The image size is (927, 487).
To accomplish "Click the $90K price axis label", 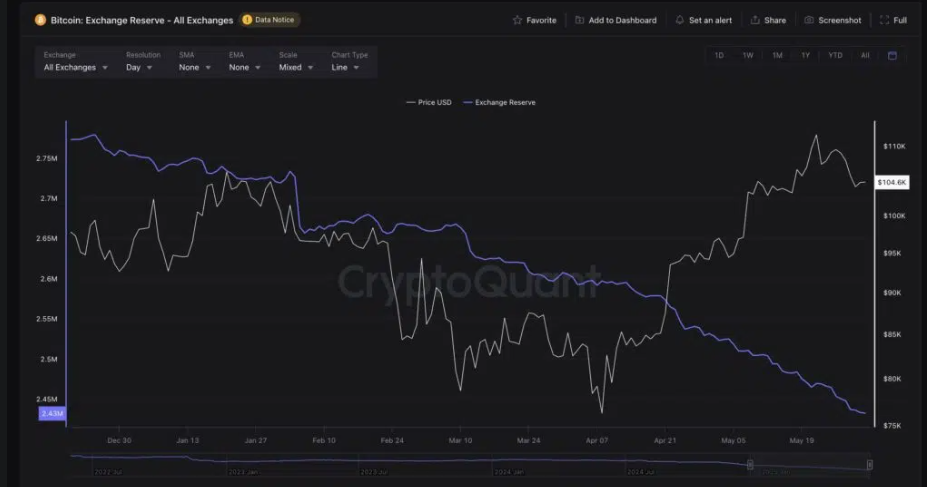I will click(892, 293).
